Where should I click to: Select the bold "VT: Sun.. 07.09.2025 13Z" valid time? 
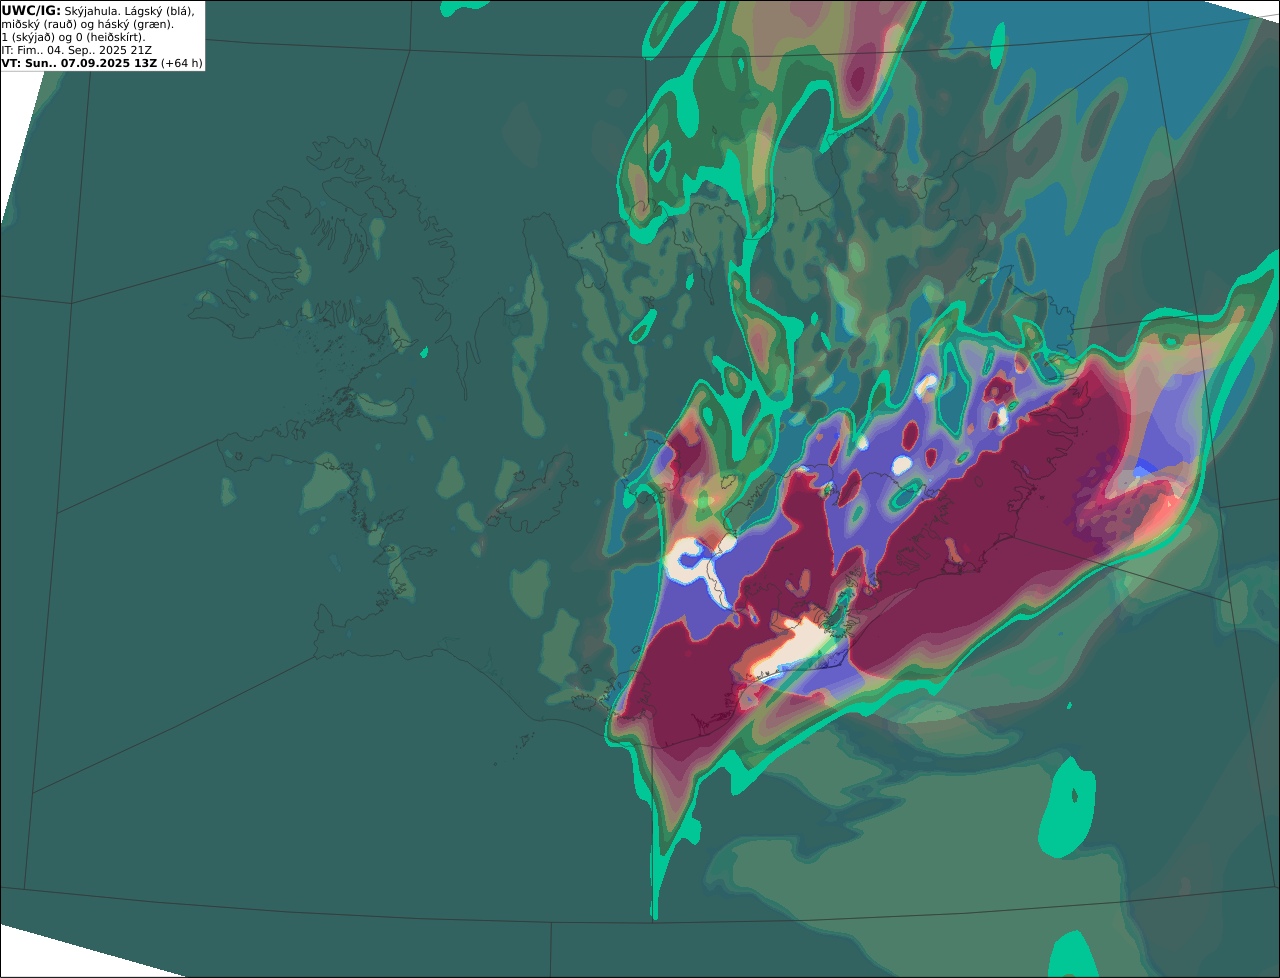[x=79, y=63]
